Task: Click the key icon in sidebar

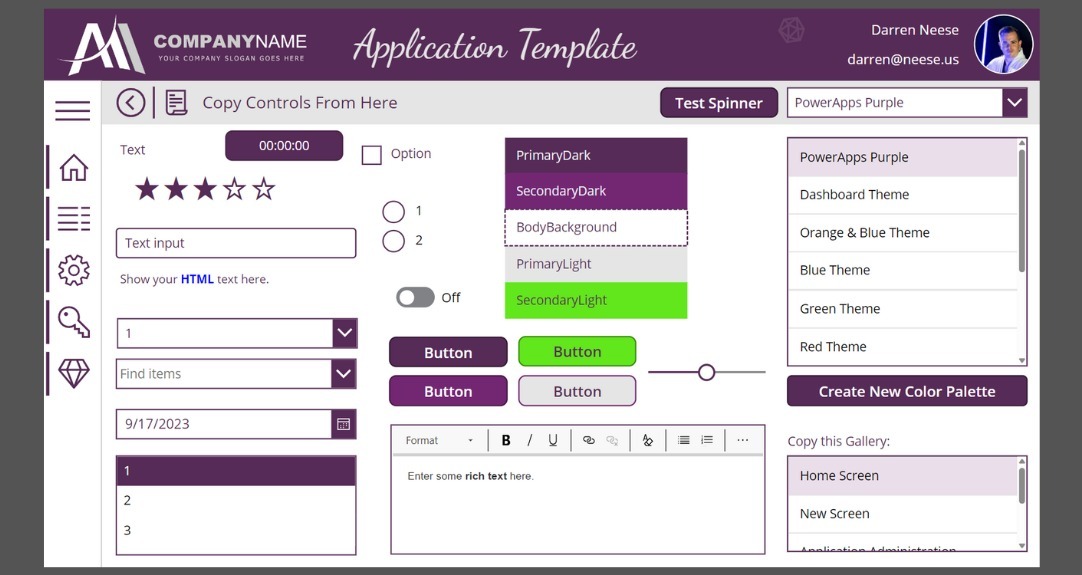Action: coord(73,321)
